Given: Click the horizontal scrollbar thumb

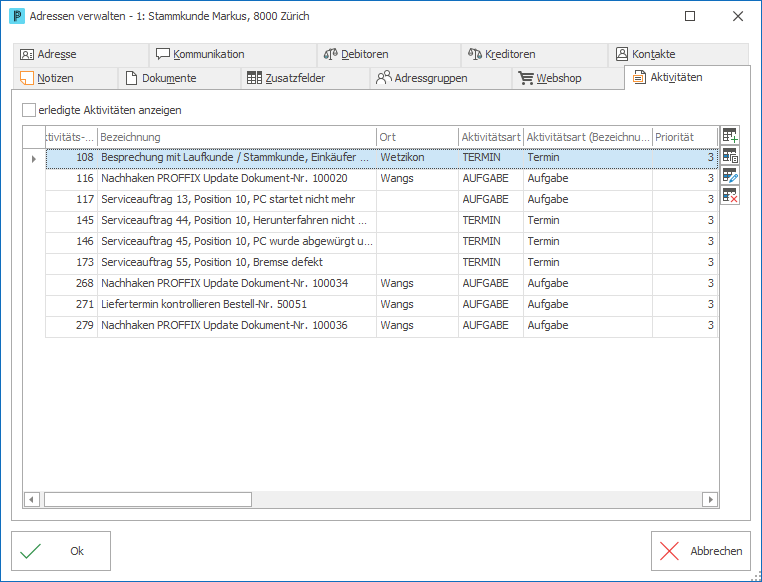Looking at the screenshot, I should pyautogui.click(x=148, y=499).
